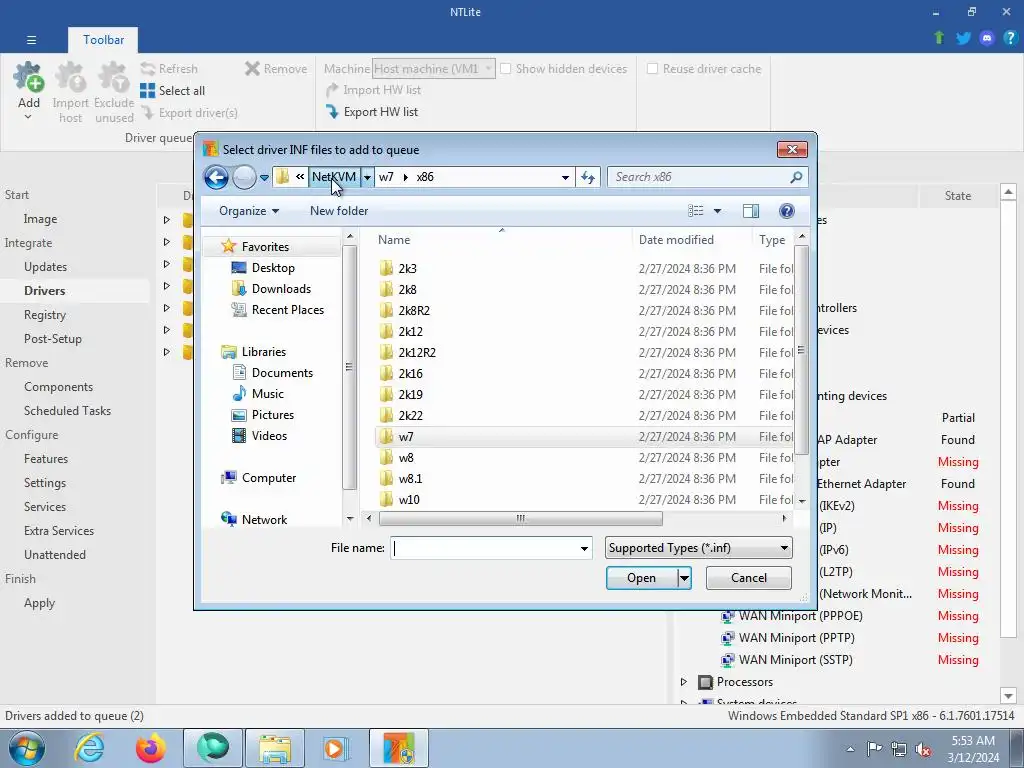Click the Cancel button
The image size is (1024, 768).
[x=748, y=578]
